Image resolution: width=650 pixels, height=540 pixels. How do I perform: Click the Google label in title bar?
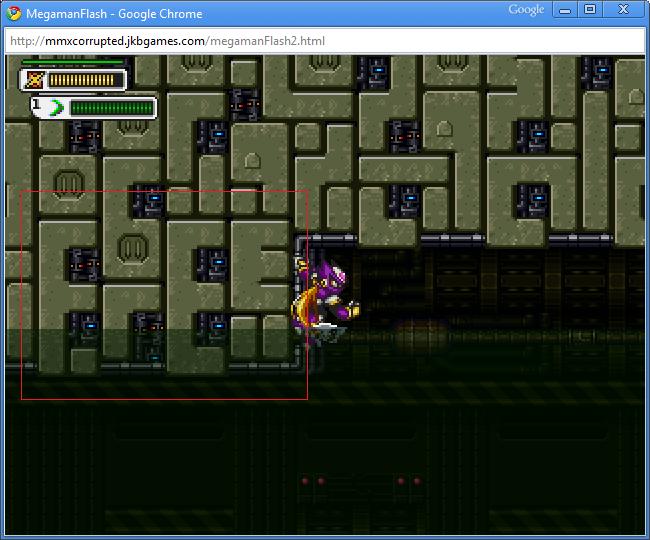[x=526, y=10]
